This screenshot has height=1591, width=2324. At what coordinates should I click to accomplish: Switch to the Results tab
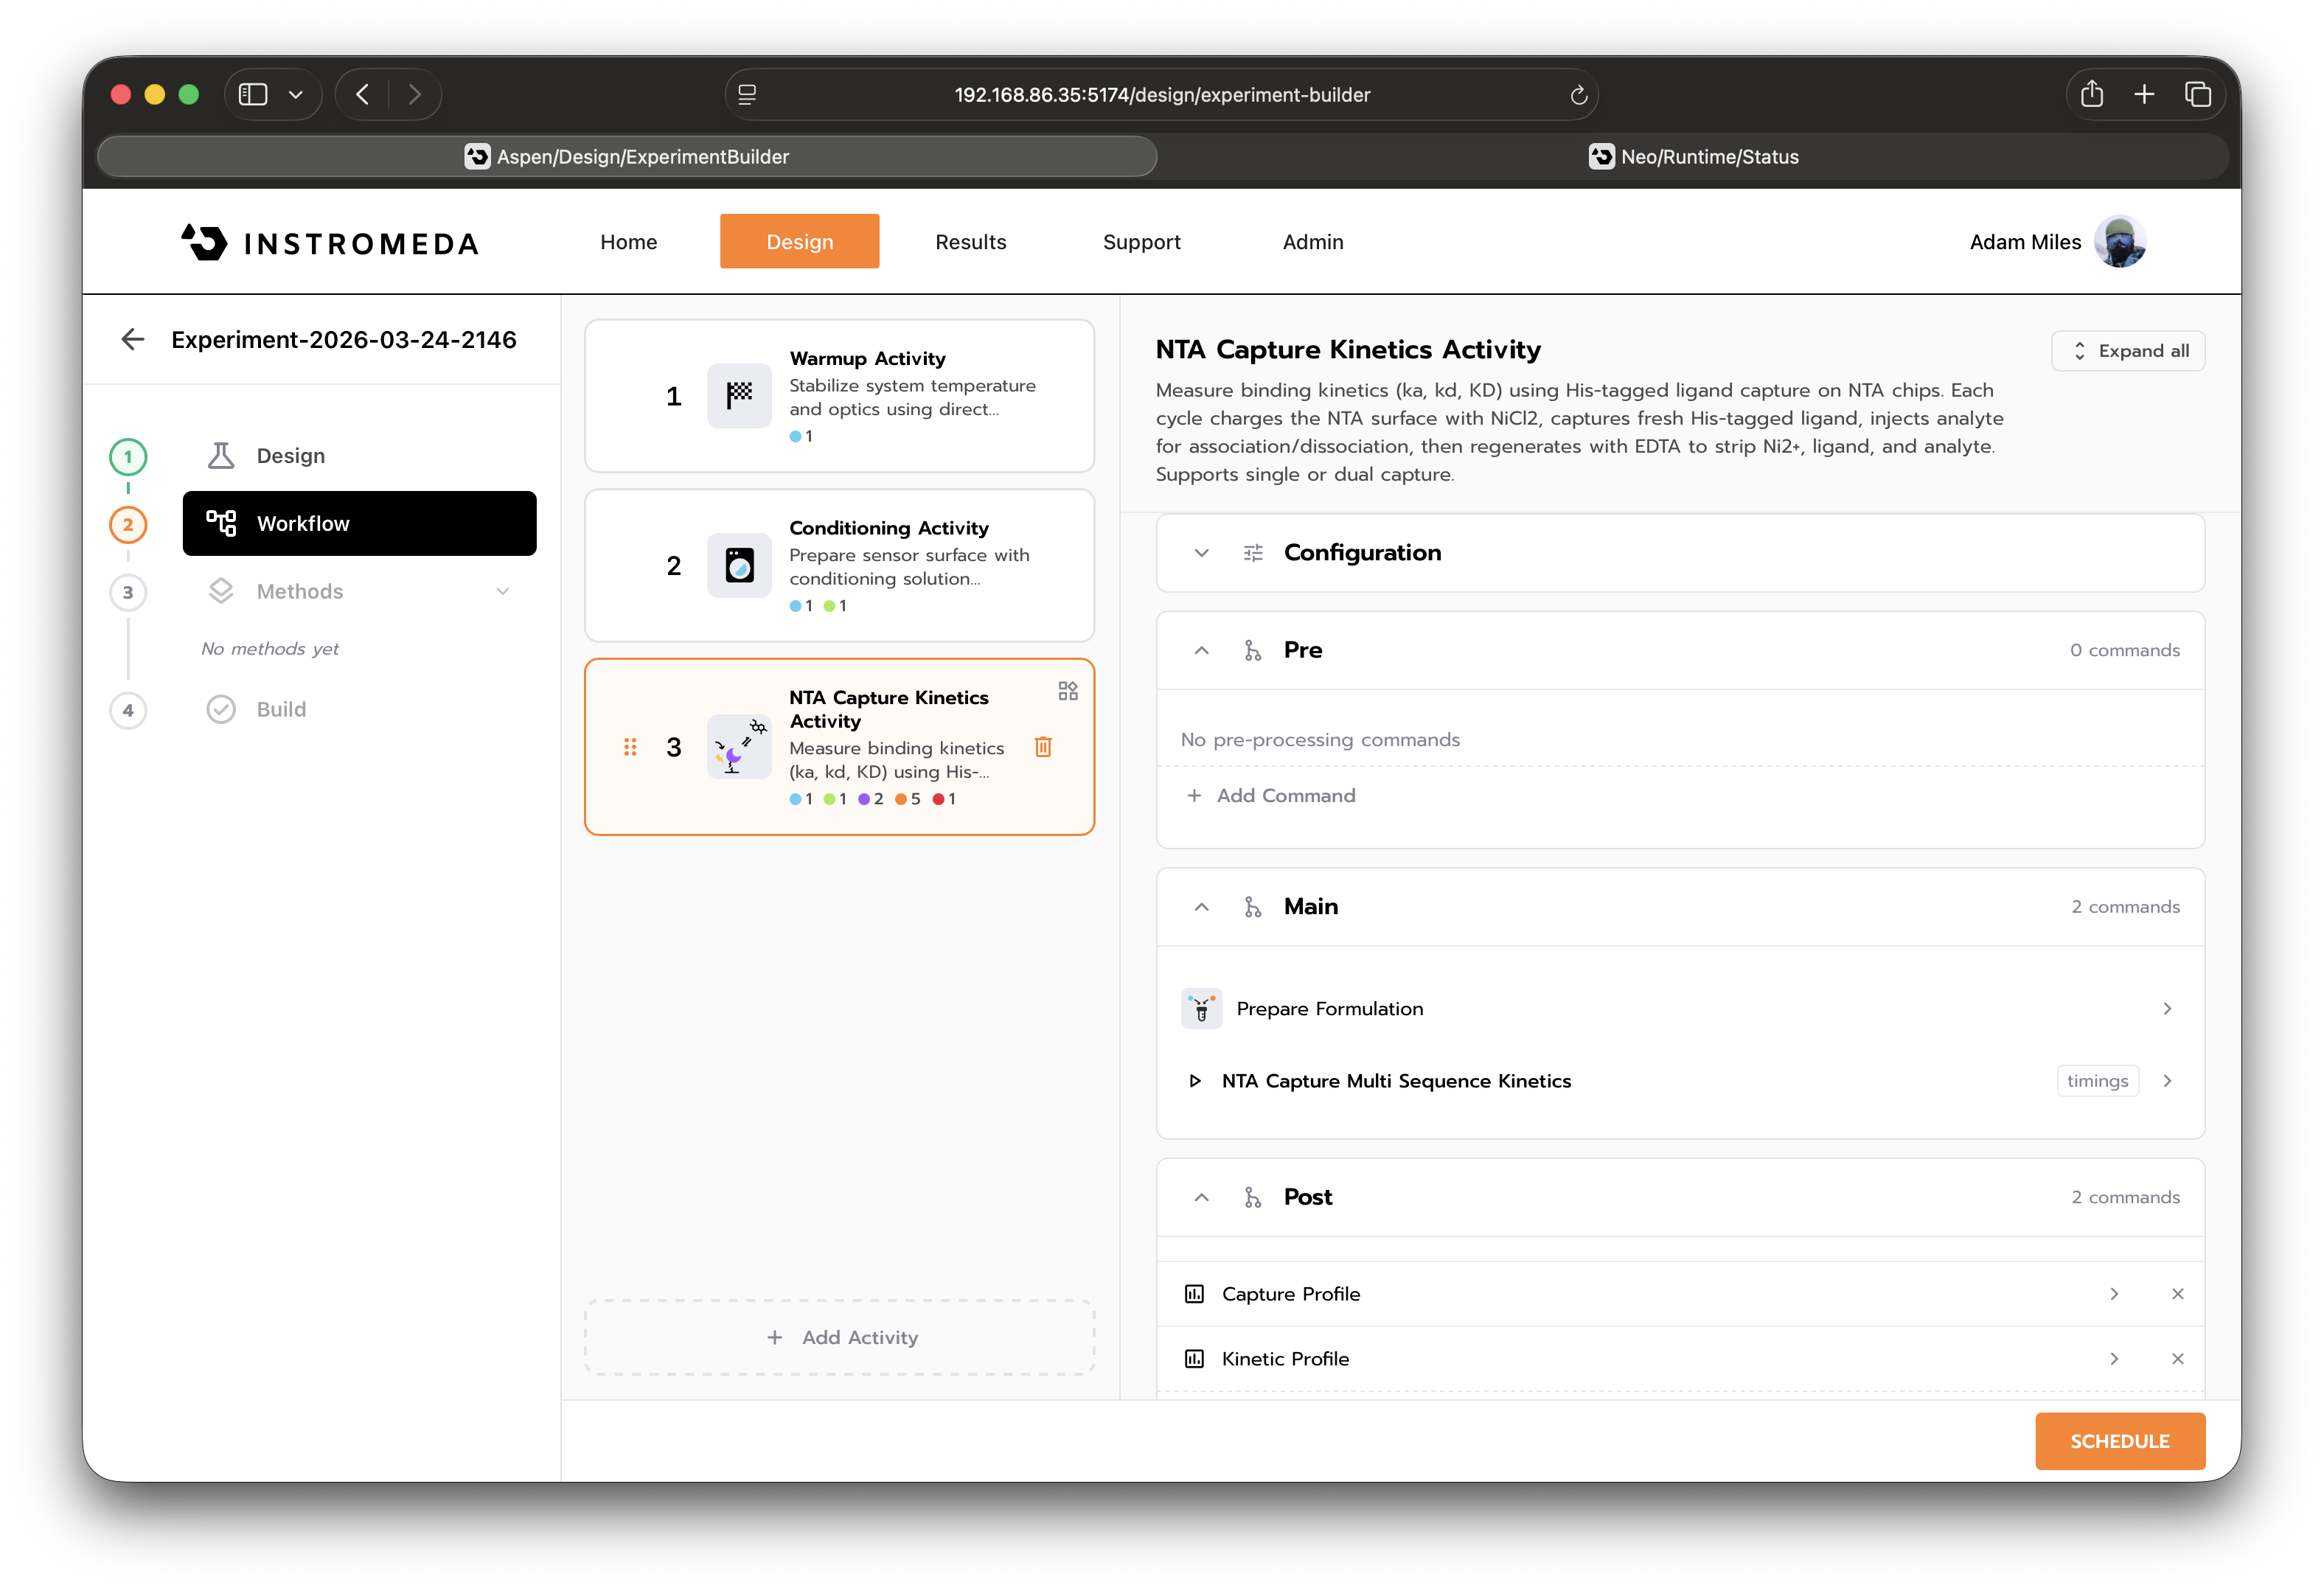[x=970, y=241]
